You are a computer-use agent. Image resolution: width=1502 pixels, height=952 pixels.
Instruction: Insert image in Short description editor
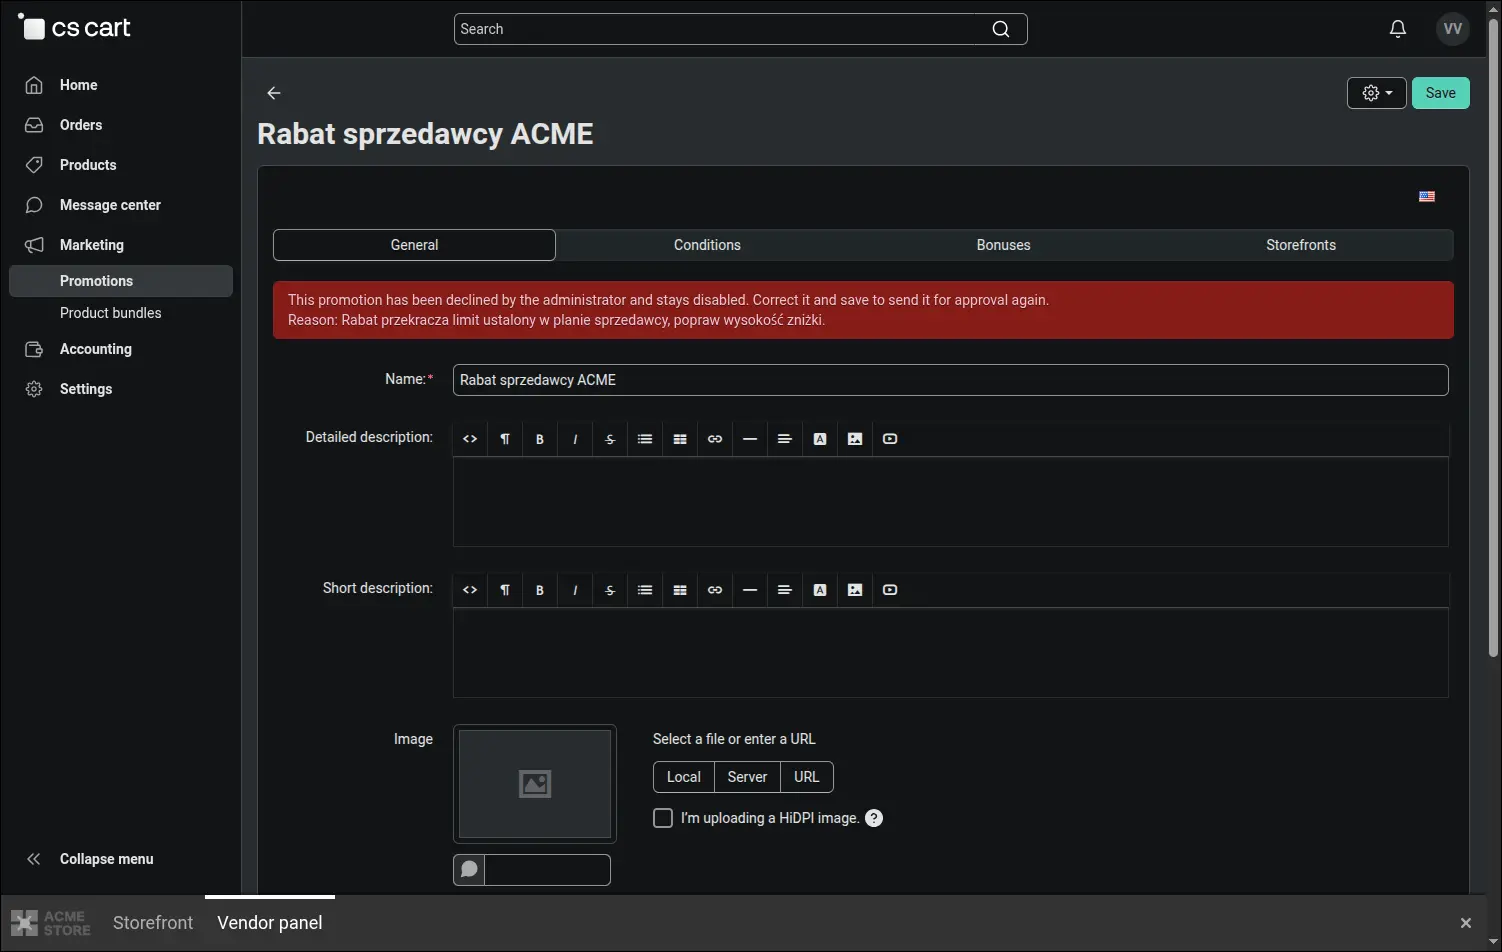(855, 590)
